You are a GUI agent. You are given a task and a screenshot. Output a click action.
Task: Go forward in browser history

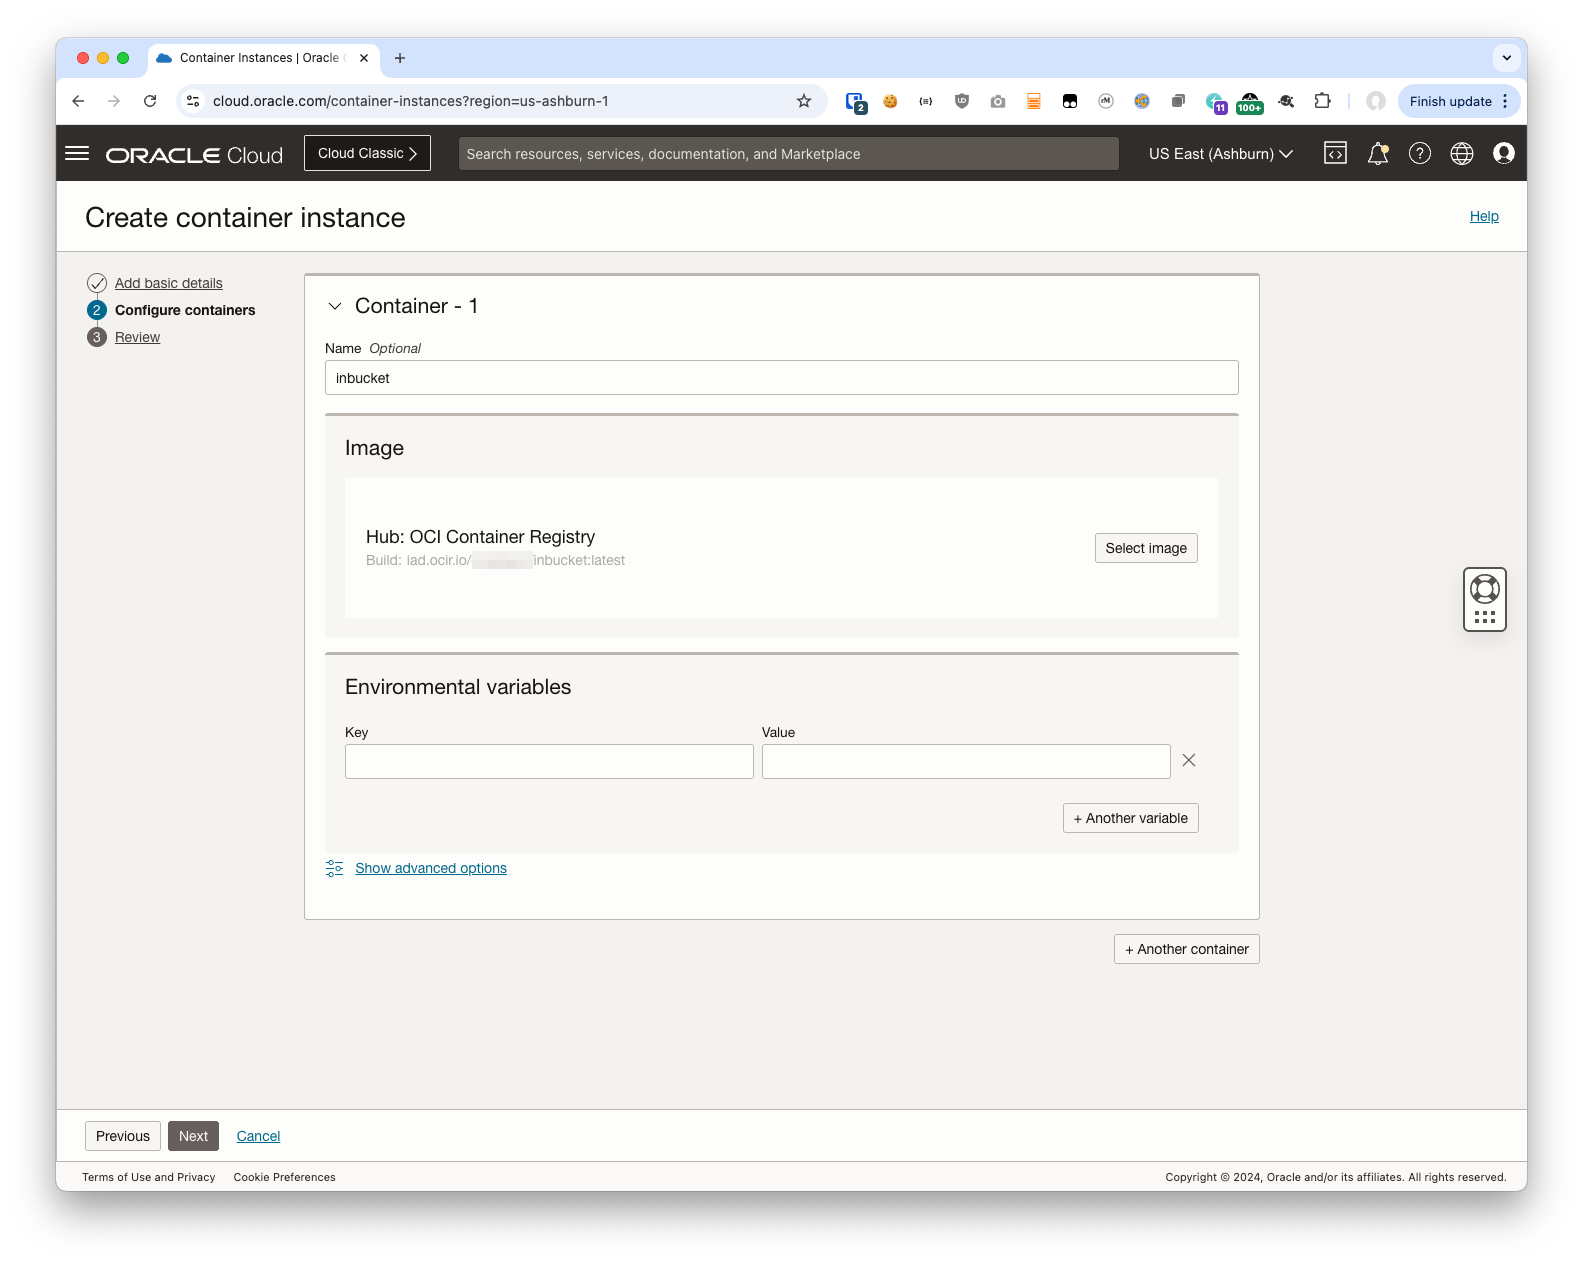click(114, 101)
